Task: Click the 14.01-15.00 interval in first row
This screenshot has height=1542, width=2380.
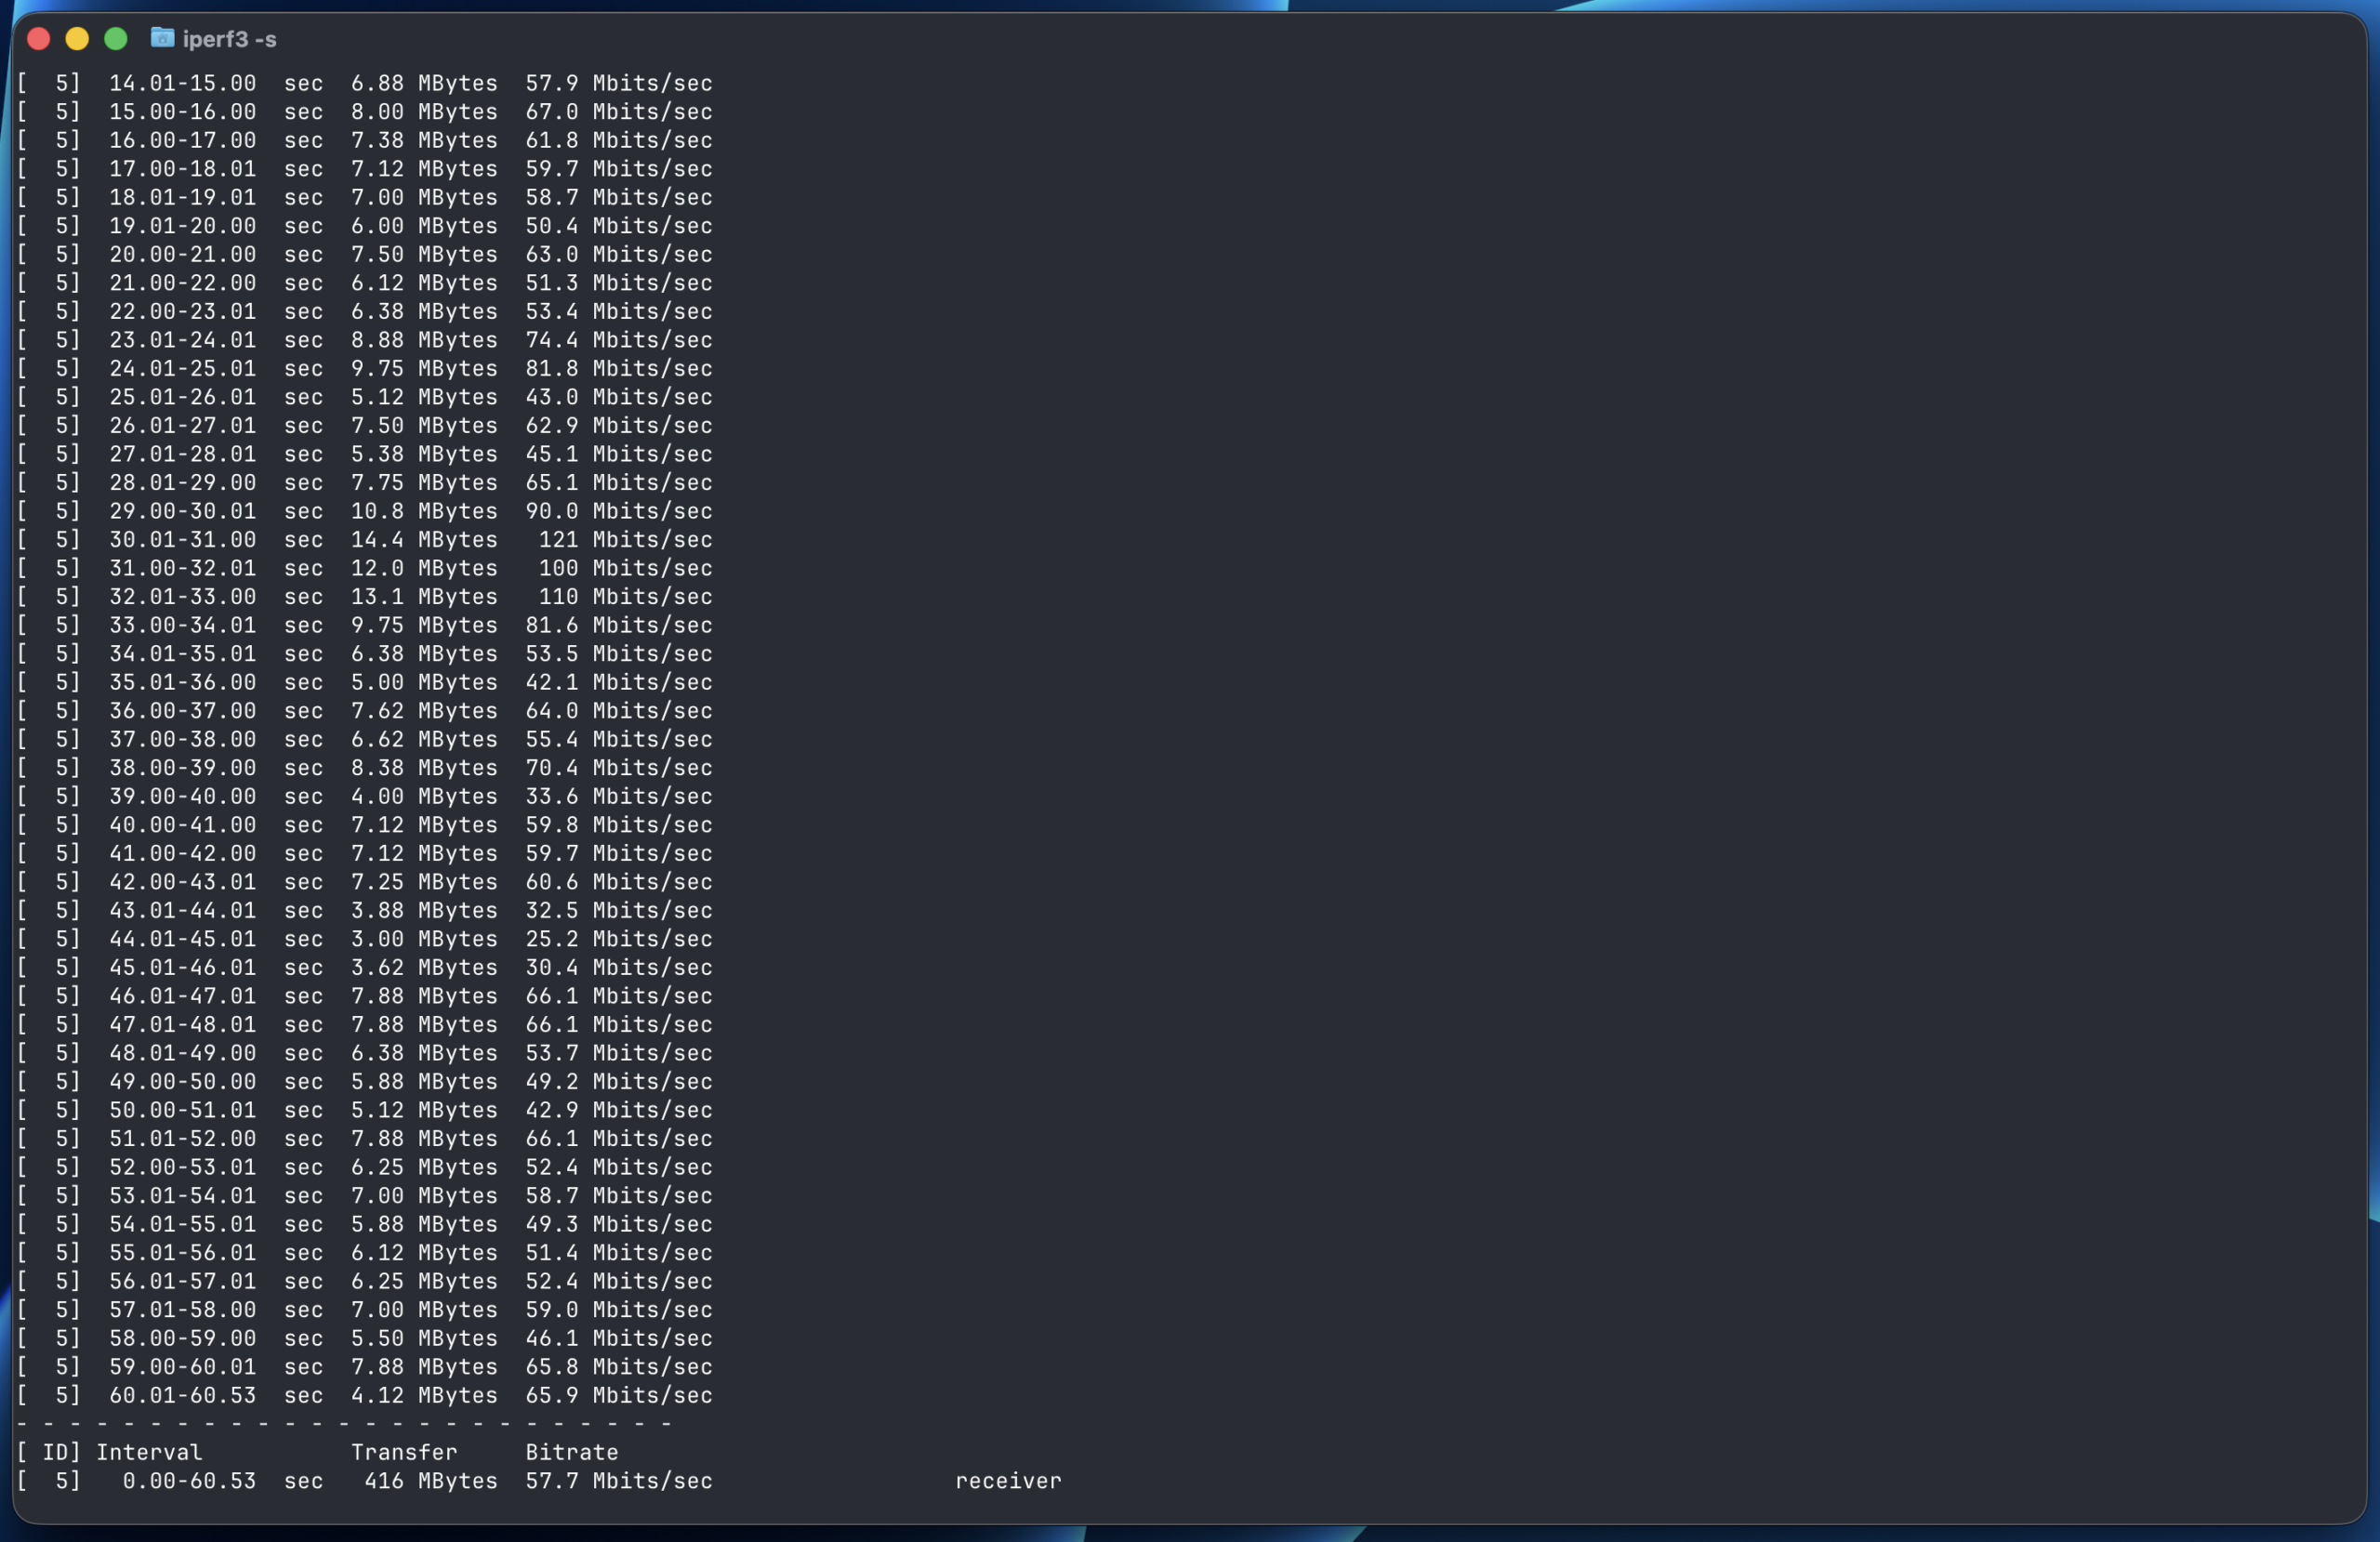Action: tap(183, 83)
